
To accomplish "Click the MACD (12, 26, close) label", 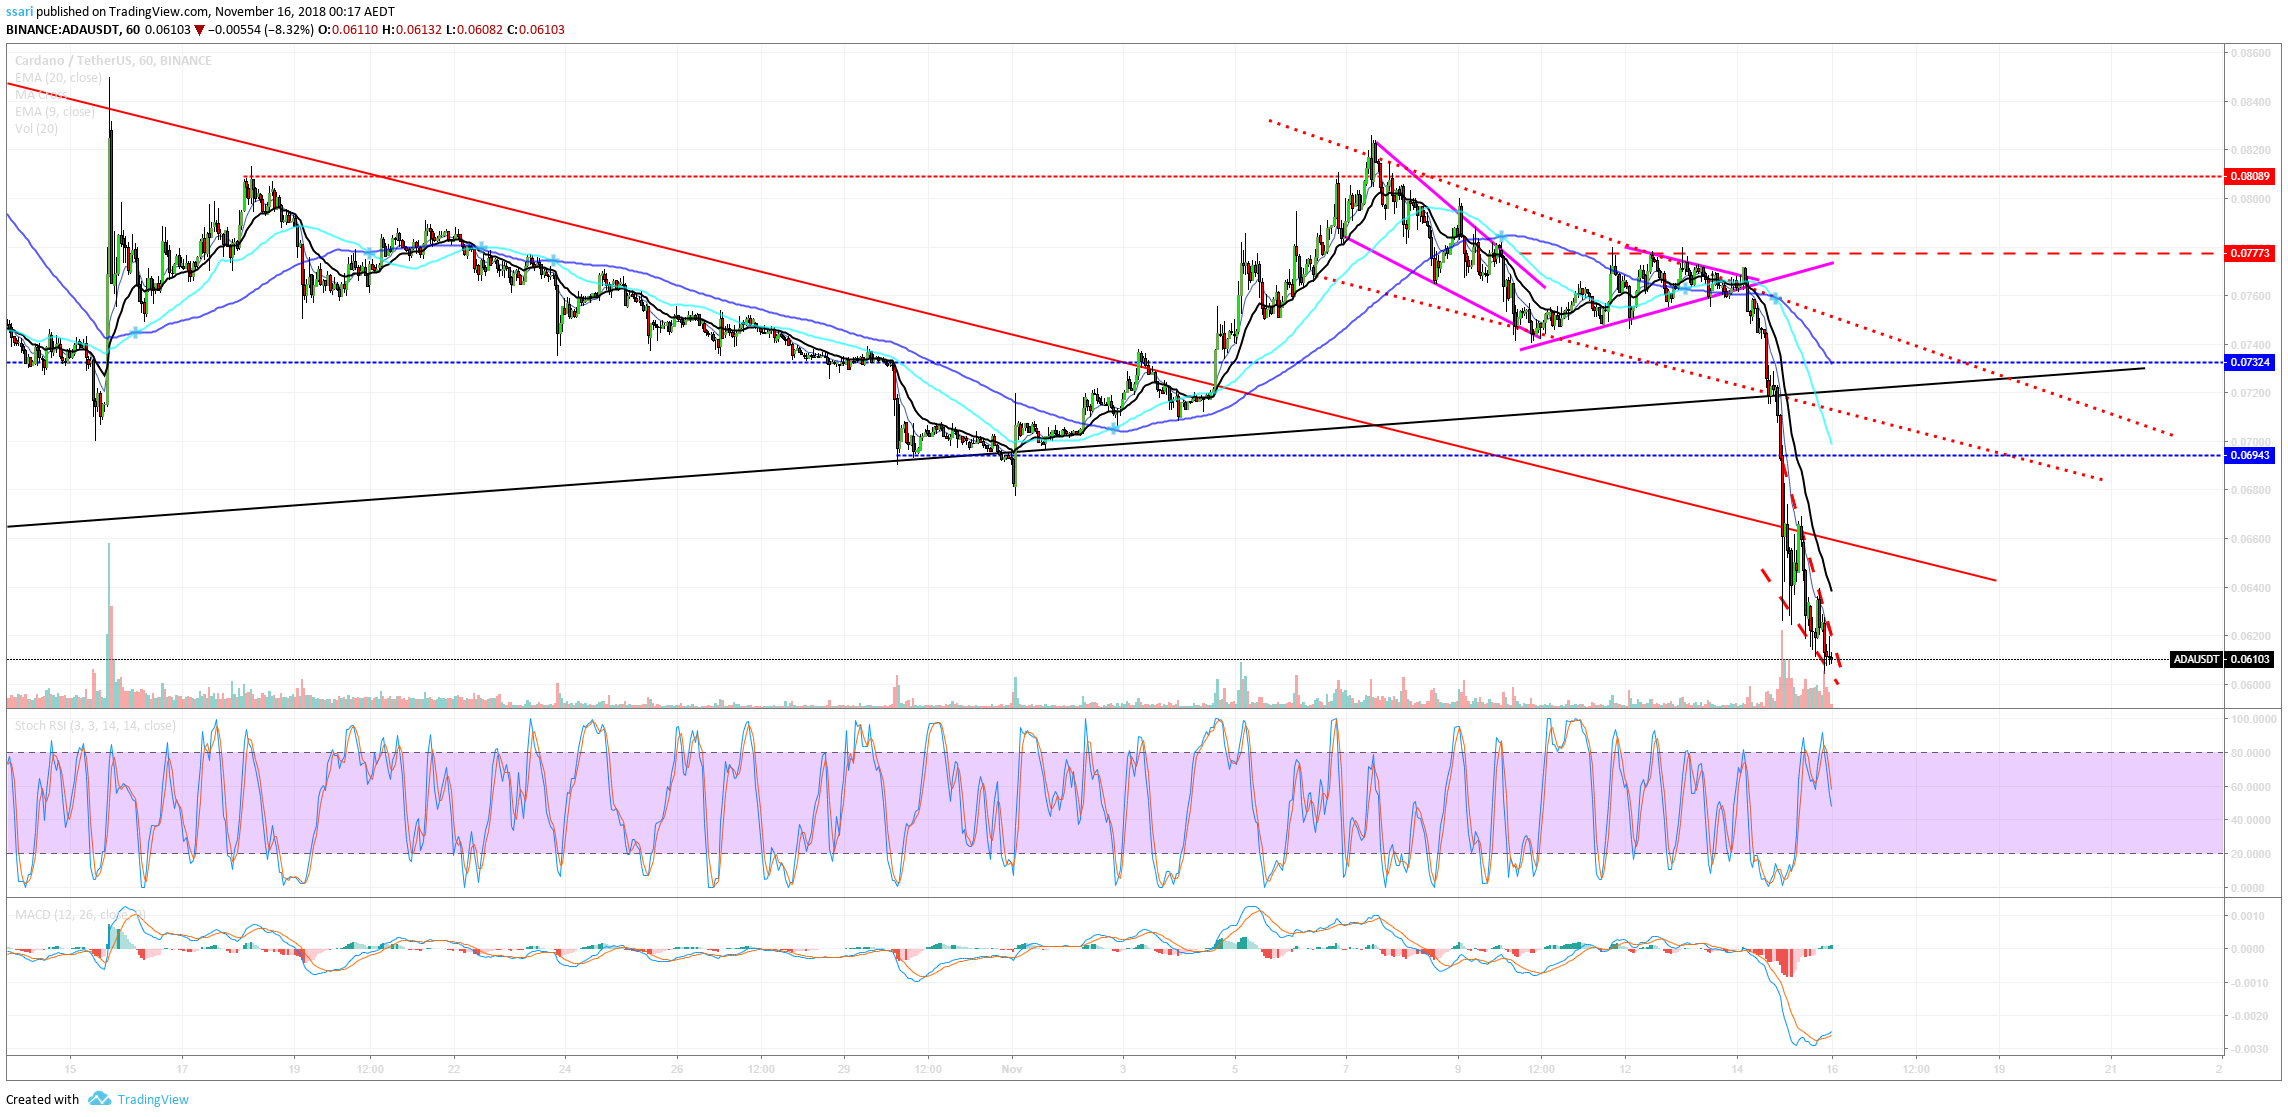I will click(x=79, y=914).
